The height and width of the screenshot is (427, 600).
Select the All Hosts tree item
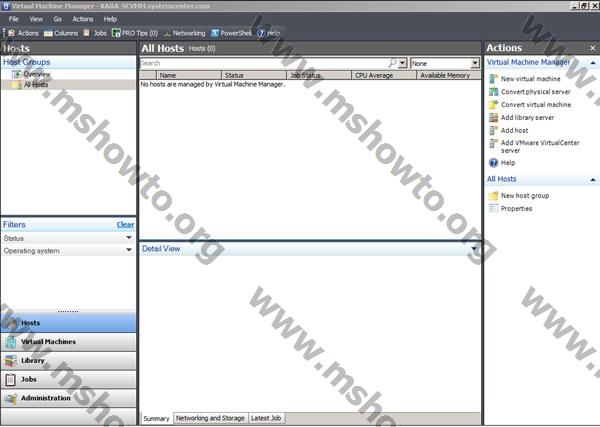[36, 85]
